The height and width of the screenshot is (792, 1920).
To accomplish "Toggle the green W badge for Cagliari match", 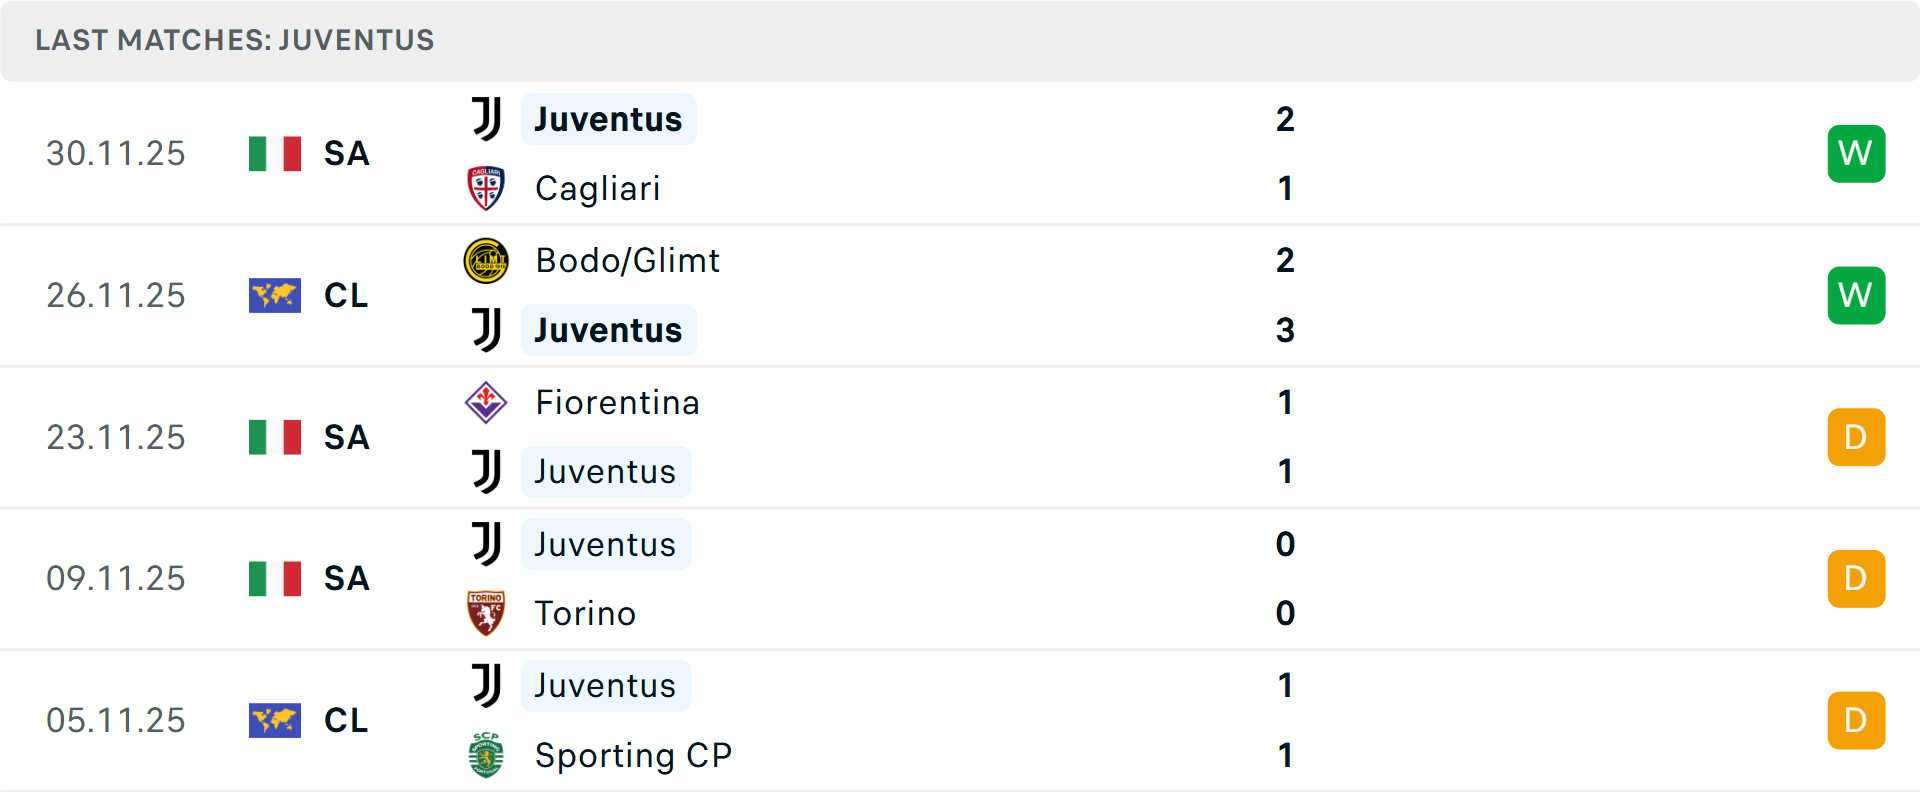I will 1856,153.
